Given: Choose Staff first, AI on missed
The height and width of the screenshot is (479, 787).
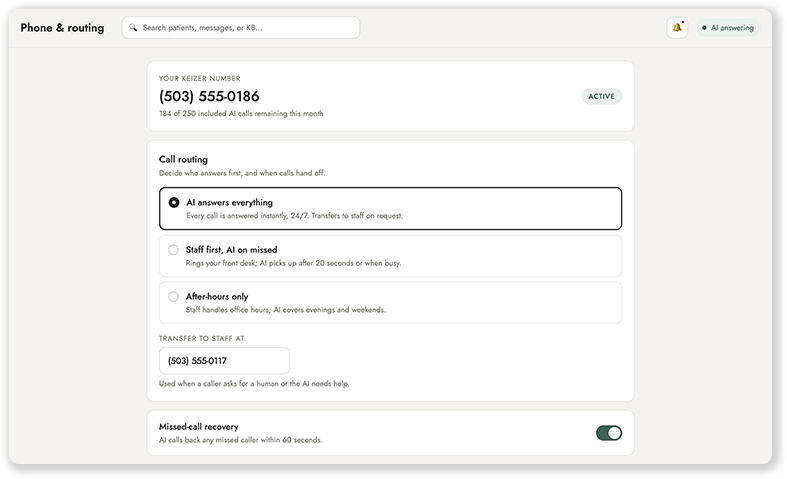Looking at the screenshot, I should 173,250.
